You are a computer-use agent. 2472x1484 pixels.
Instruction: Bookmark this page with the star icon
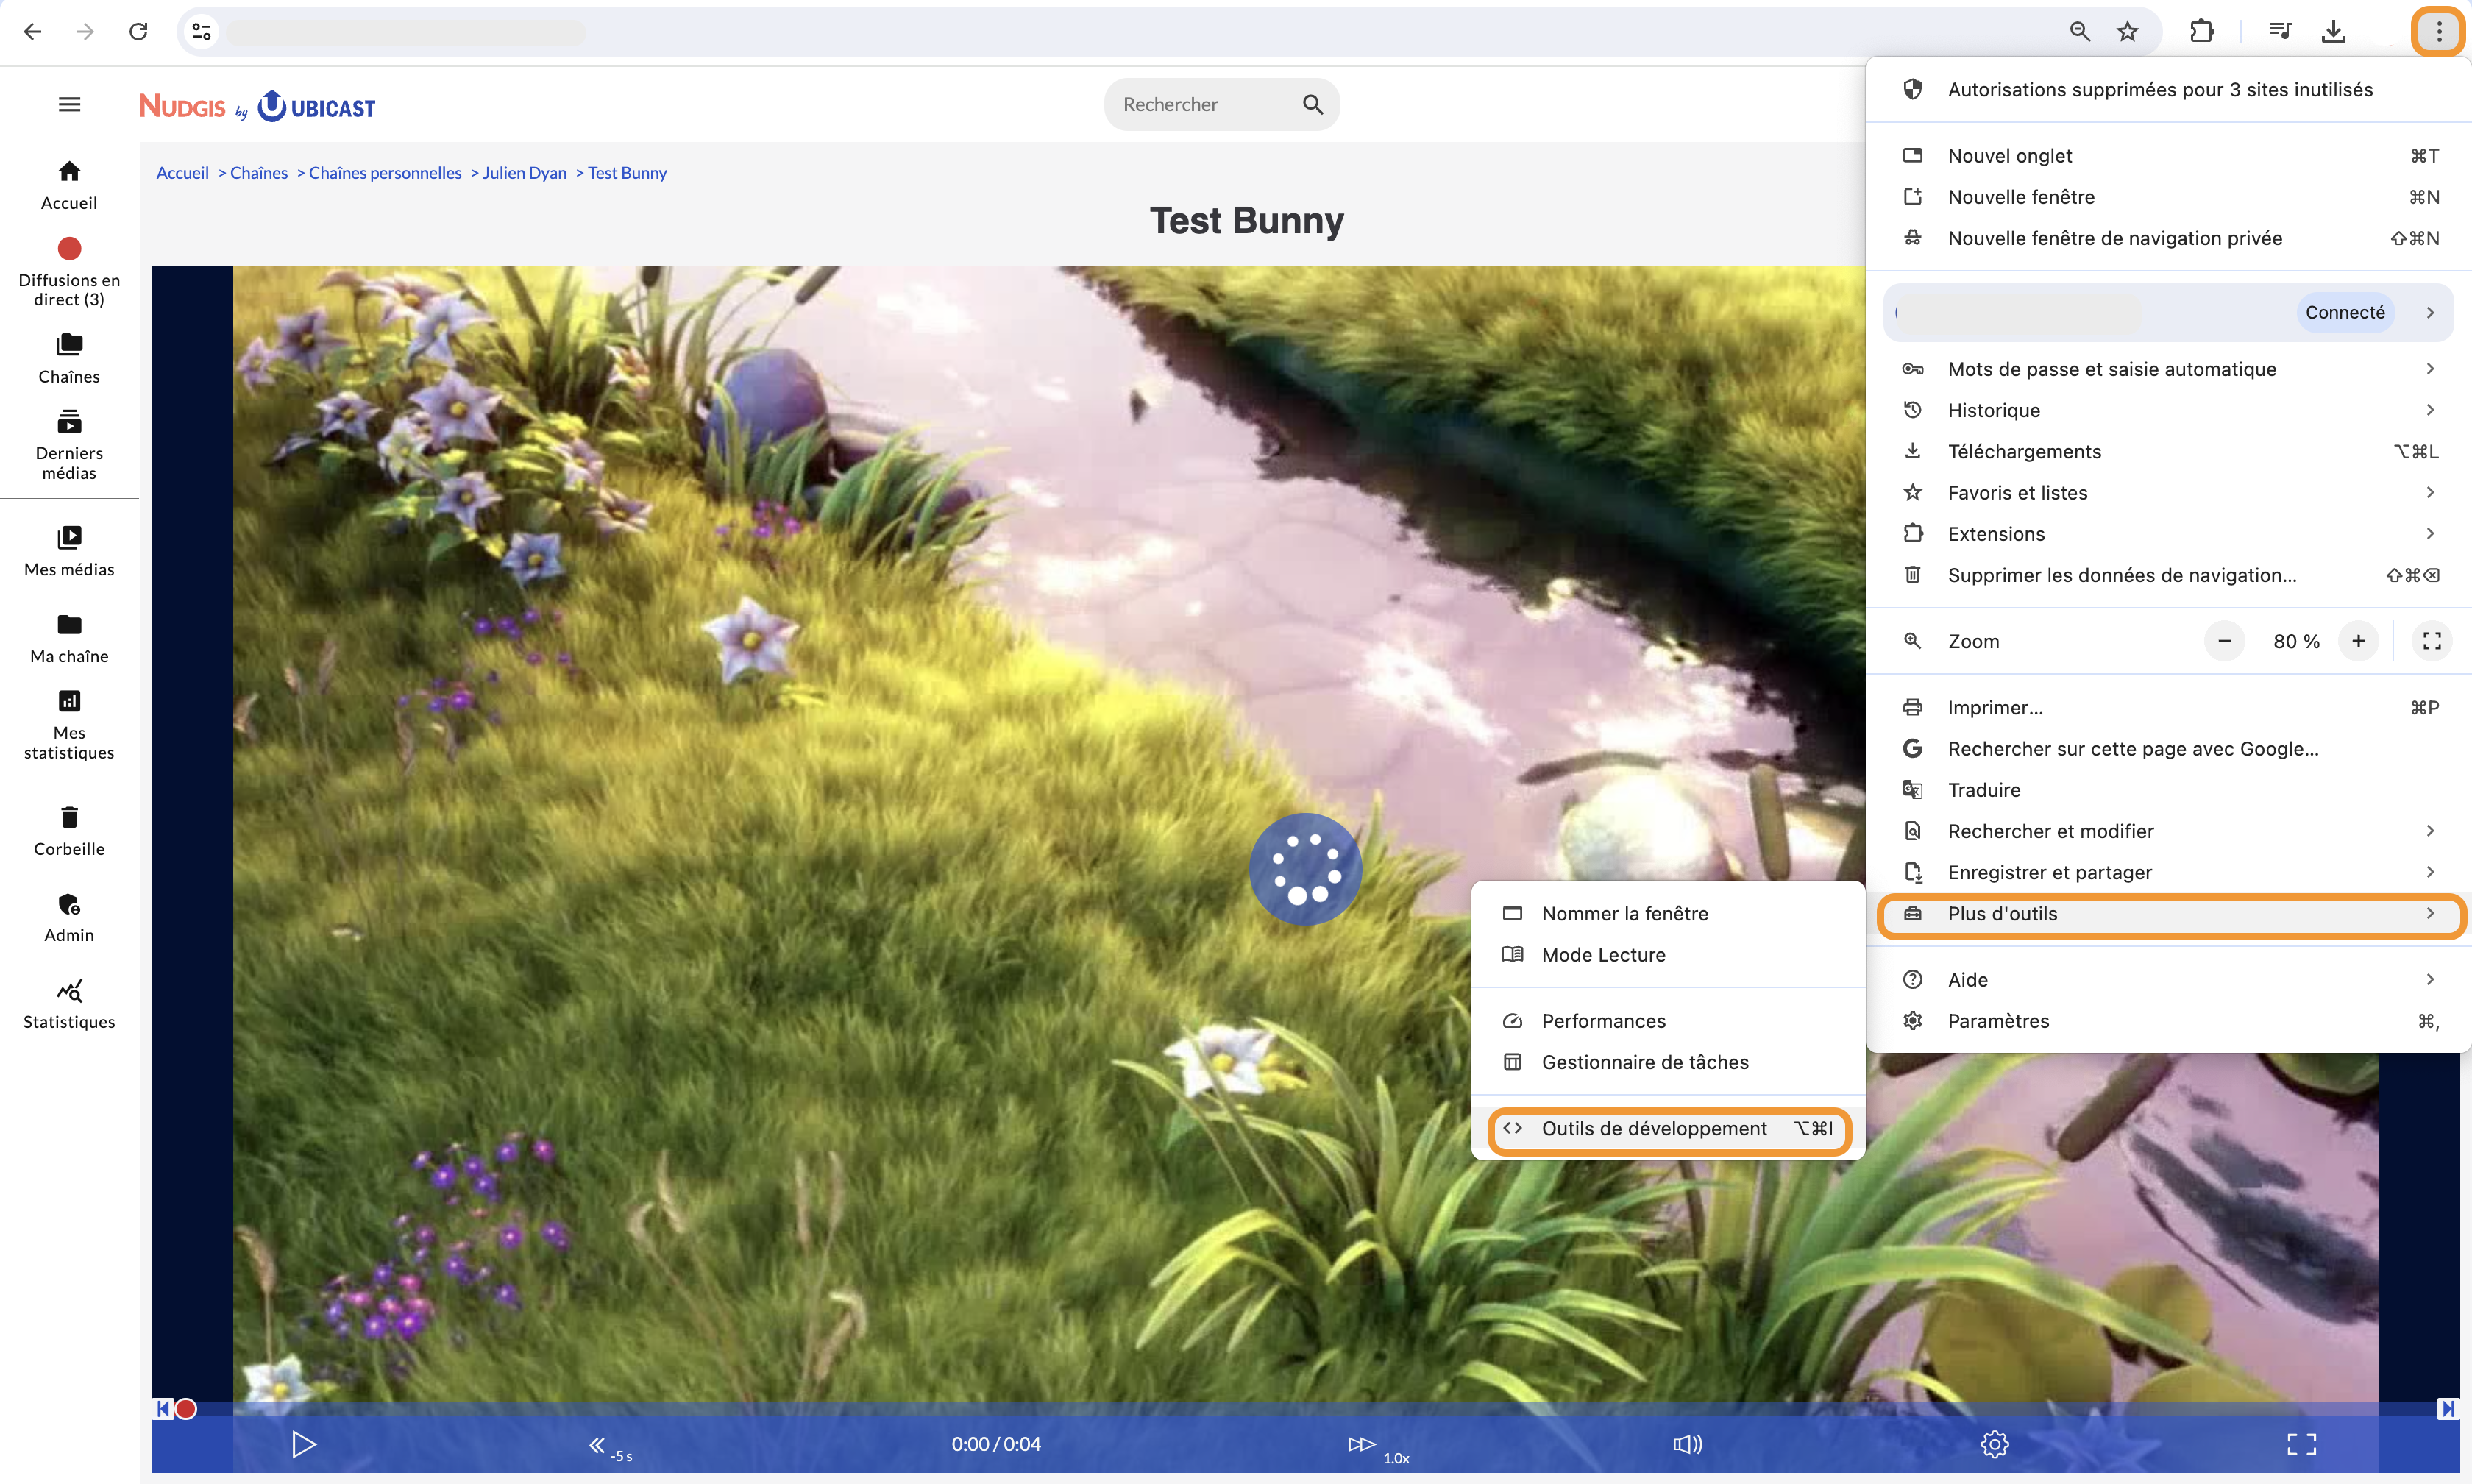click(x=2128, y=32)
